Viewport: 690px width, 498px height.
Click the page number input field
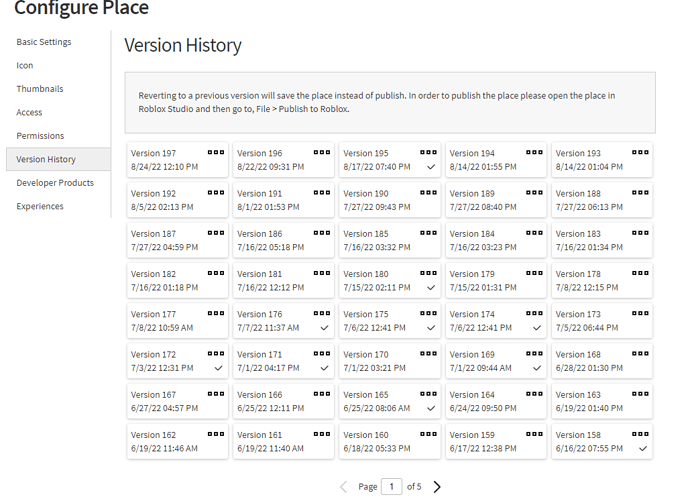coord(391,487)
